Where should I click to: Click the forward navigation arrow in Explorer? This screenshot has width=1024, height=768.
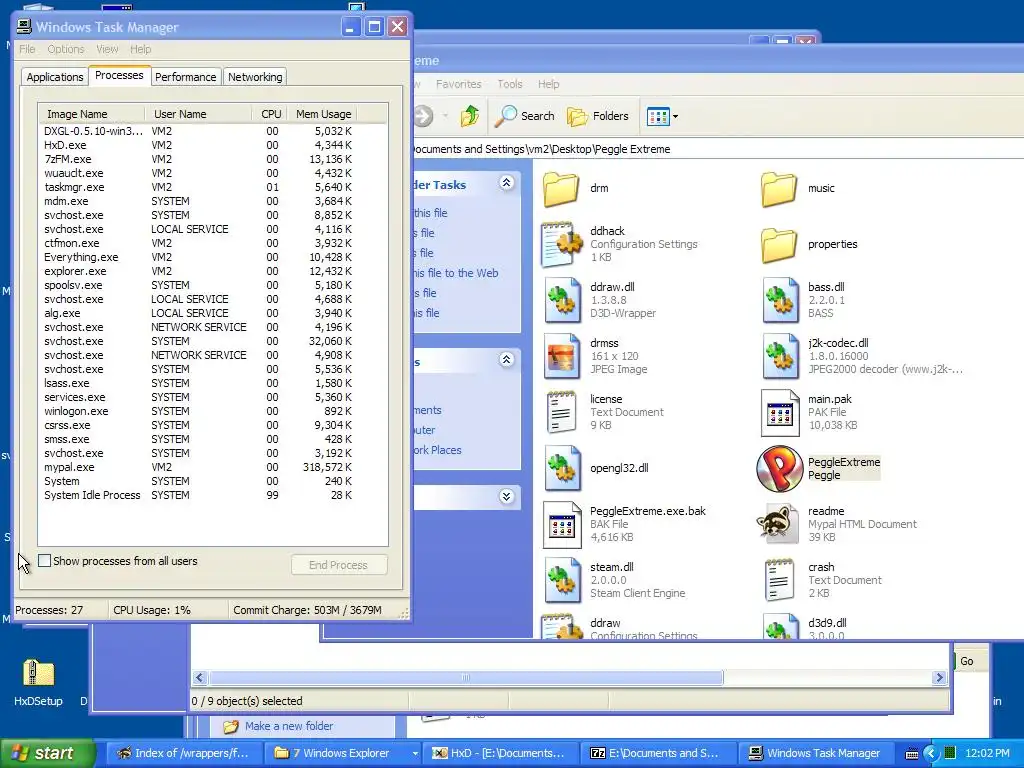click(x=424, y=116)
